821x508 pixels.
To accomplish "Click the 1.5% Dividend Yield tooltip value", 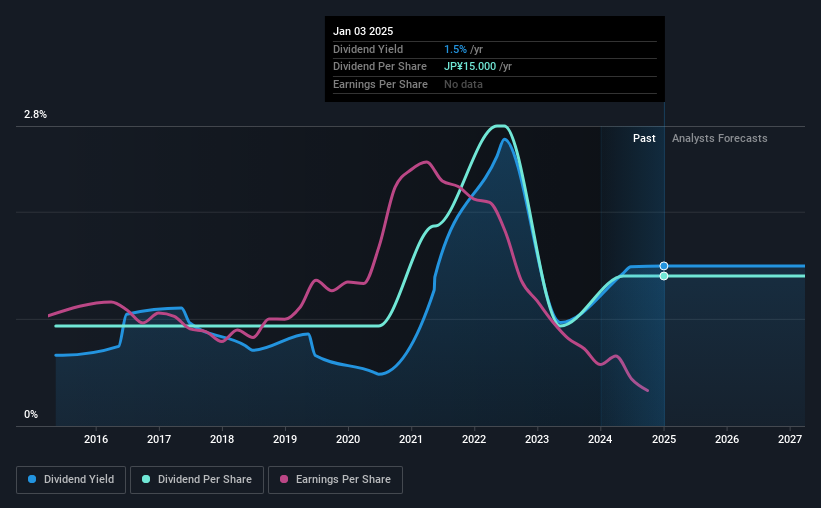I will pos(455,49).
